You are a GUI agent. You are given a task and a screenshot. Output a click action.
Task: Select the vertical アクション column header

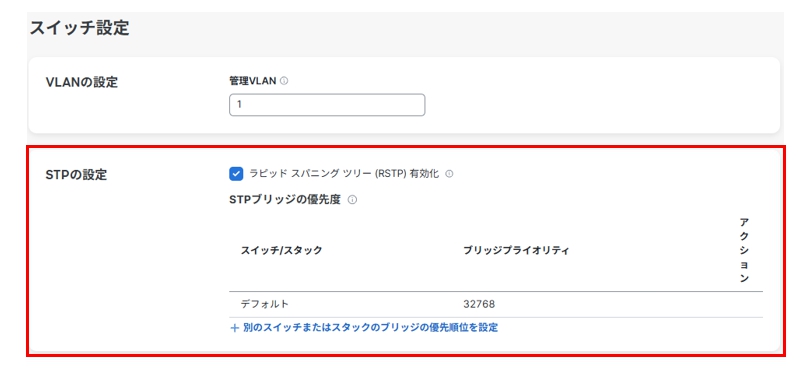click(x=744, y=250)
